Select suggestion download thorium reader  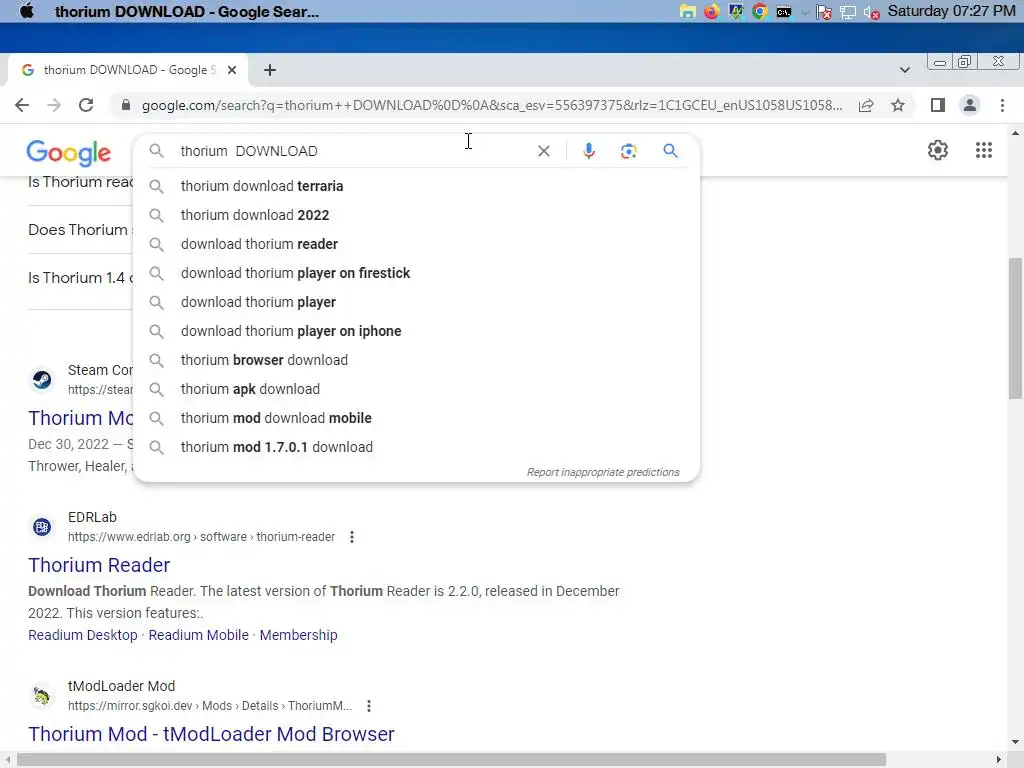point(416,244)
